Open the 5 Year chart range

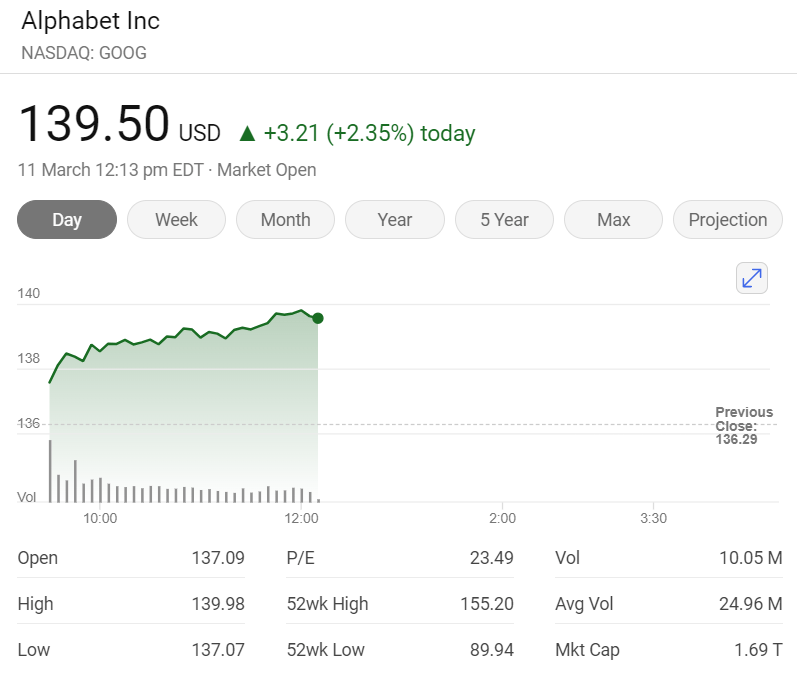[x=504, y=220]
